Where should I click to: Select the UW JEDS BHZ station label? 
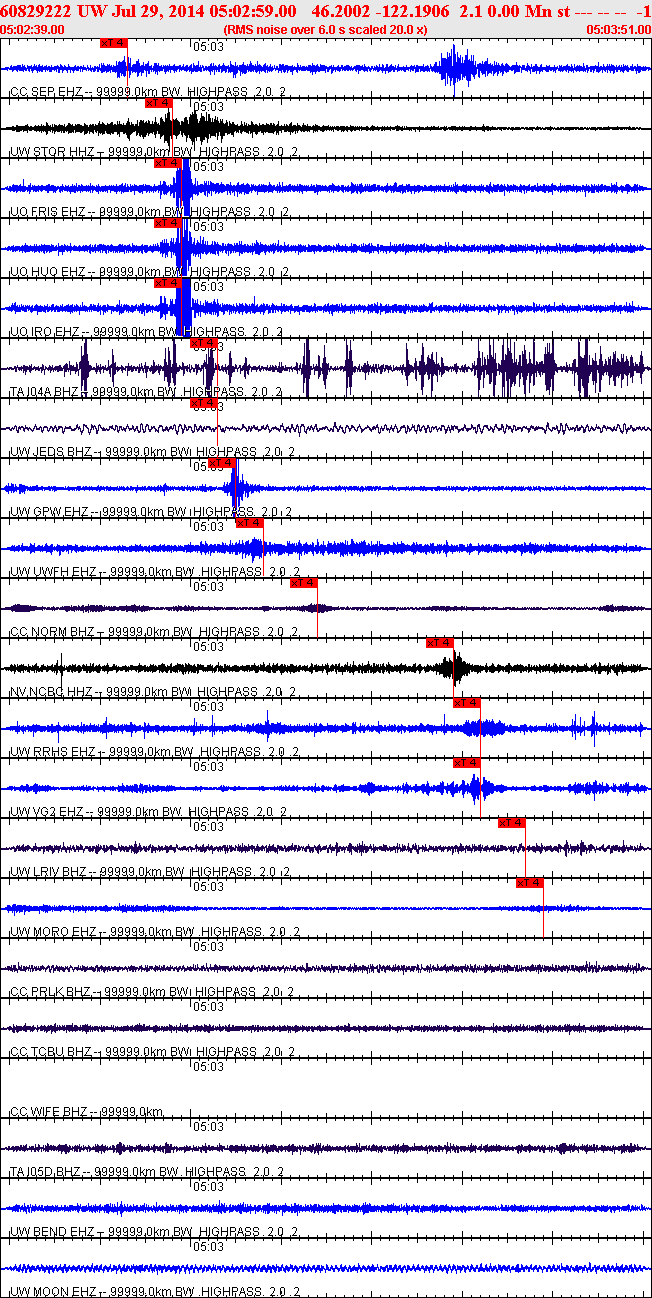click(x=152, y=451)
